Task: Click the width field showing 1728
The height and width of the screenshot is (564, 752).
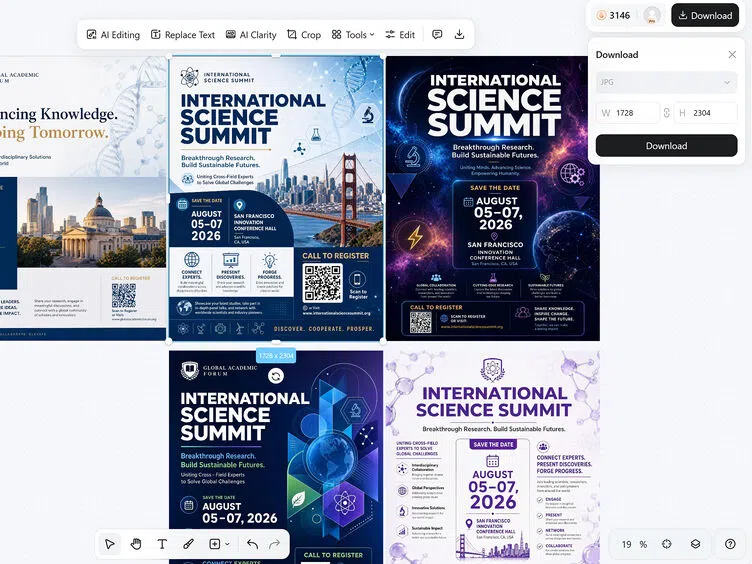Action: click(628, 113)
